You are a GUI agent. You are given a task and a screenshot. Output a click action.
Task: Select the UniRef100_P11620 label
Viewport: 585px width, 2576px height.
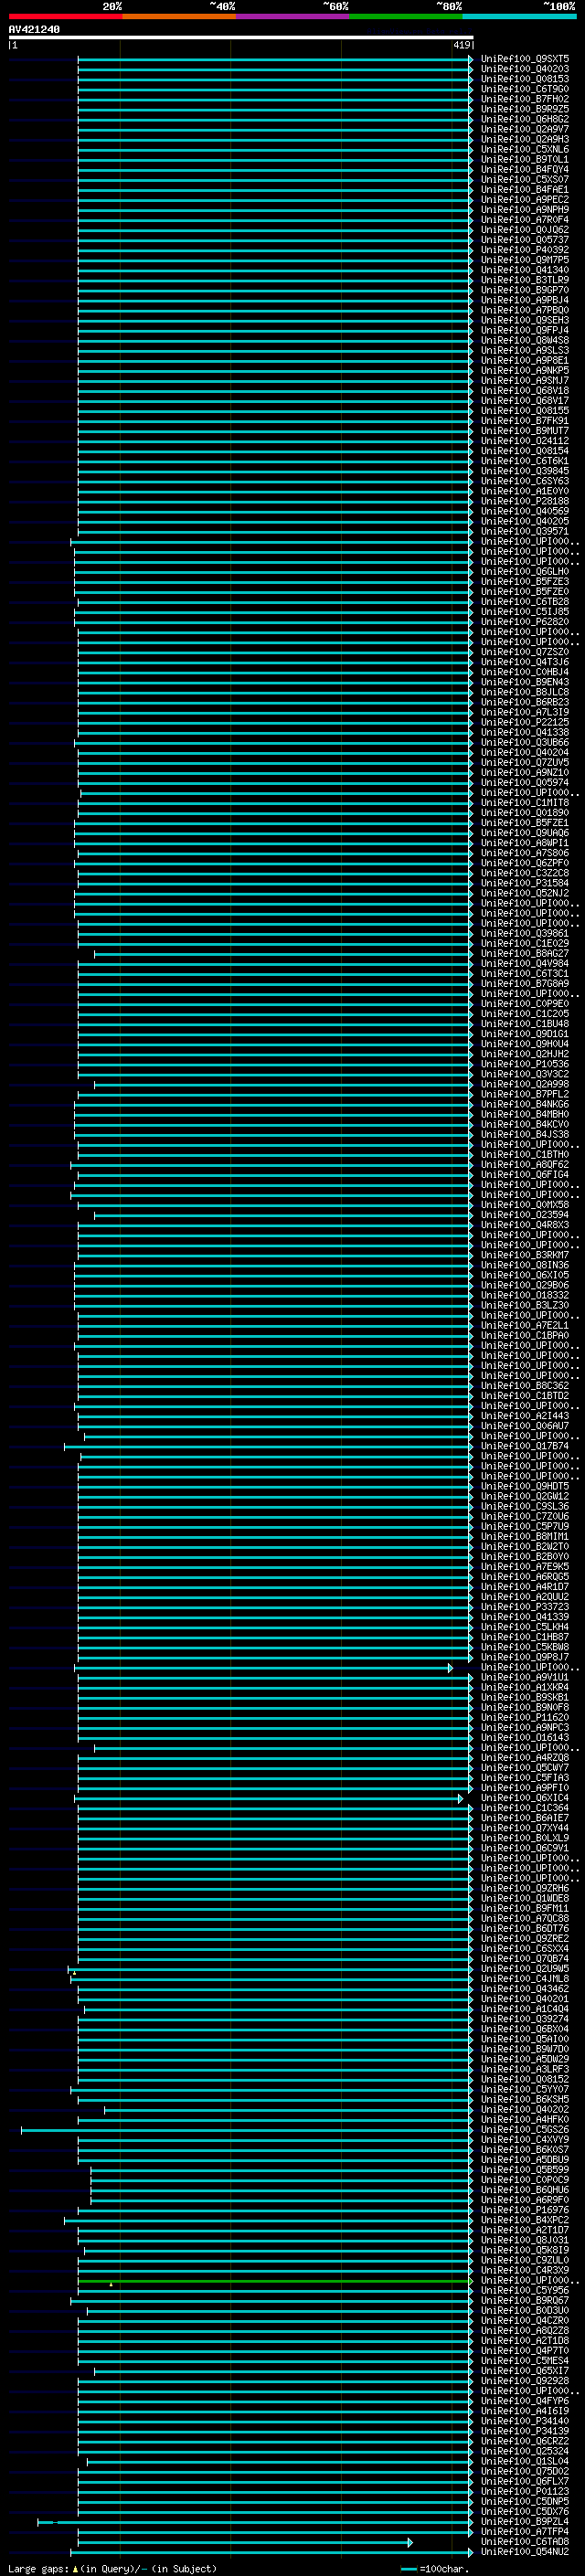point(525,1717)
